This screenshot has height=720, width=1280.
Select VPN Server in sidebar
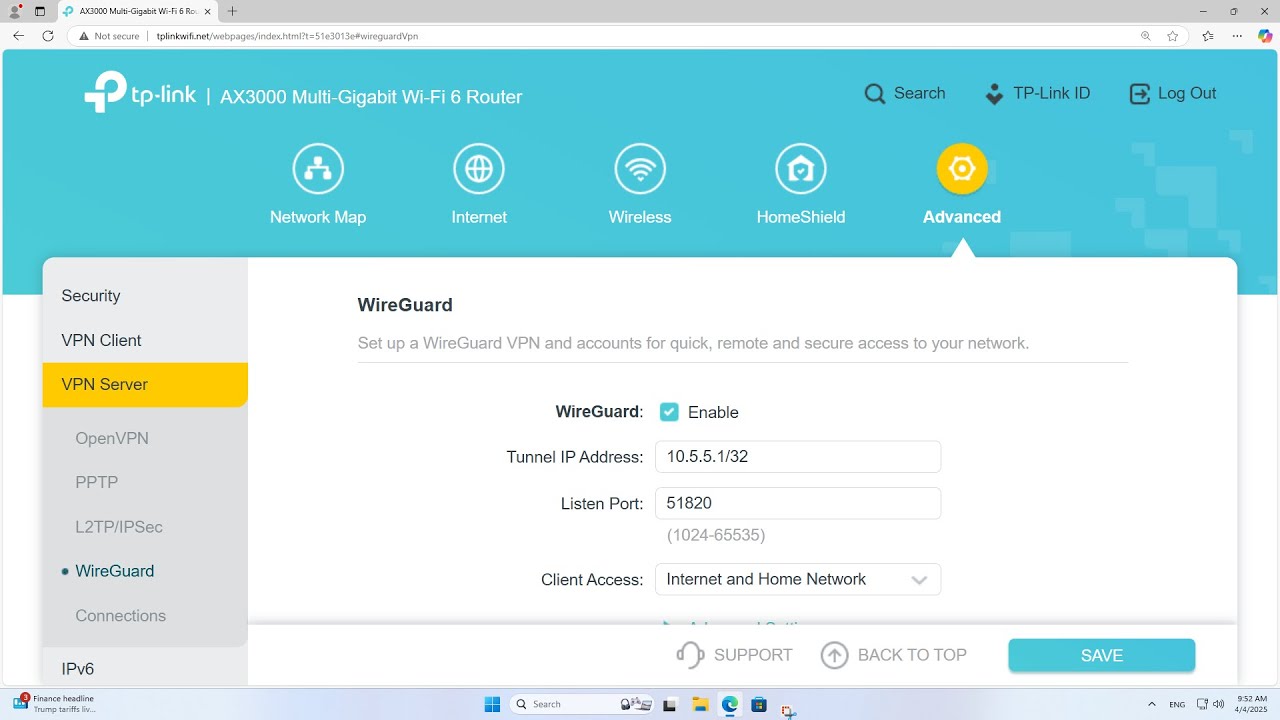pos(145,384)
